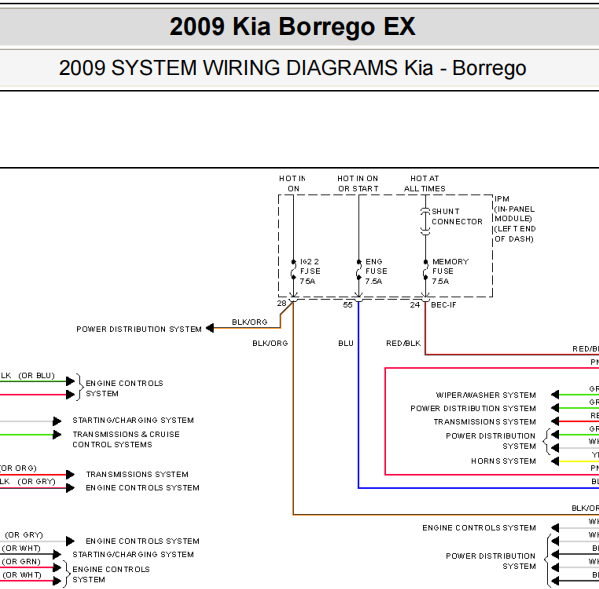Click the "(OR ORG)" wire note

(18, 468)
